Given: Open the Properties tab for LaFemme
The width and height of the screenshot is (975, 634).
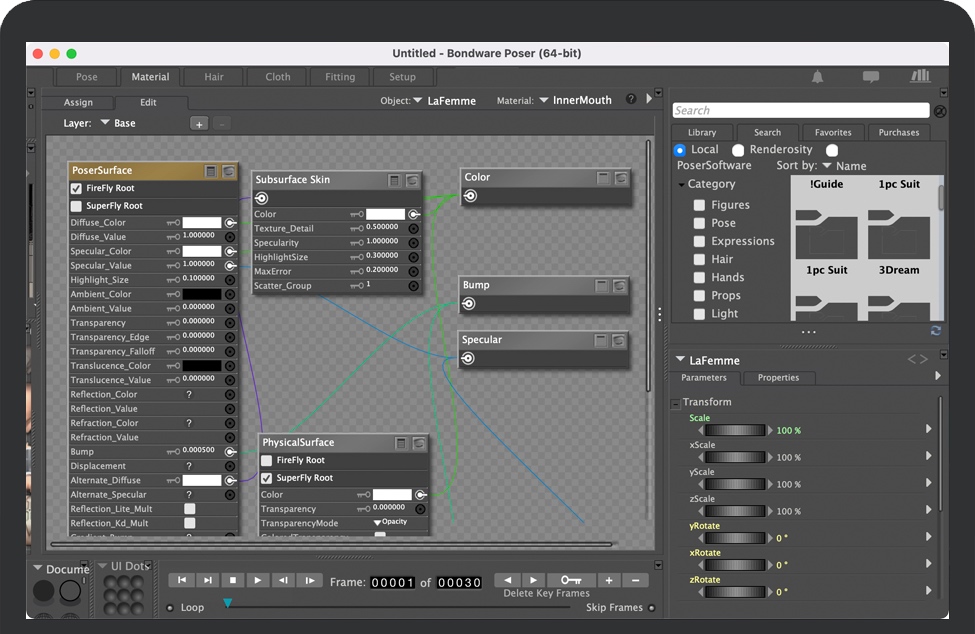Looking at the screenshot, I should tap(778, 378).
